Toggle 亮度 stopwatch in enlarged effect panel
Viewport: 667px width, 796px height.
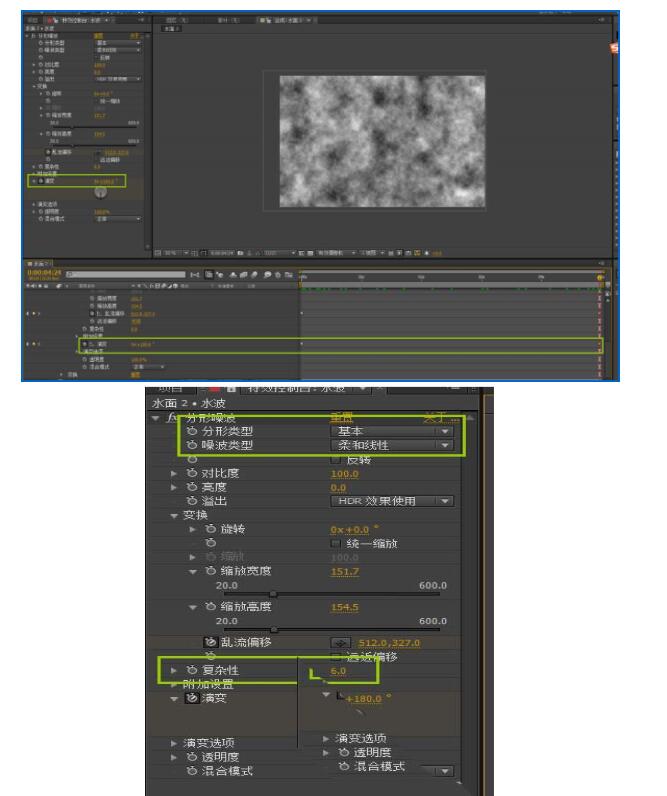tap(191, 487)
